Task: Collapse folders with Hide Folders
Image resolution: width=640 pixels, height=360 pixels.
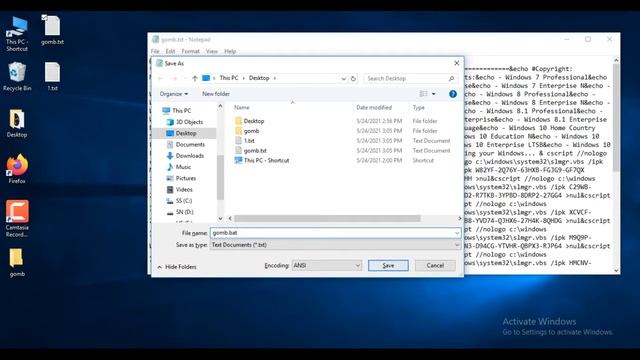Action: (x=177, y=267)
